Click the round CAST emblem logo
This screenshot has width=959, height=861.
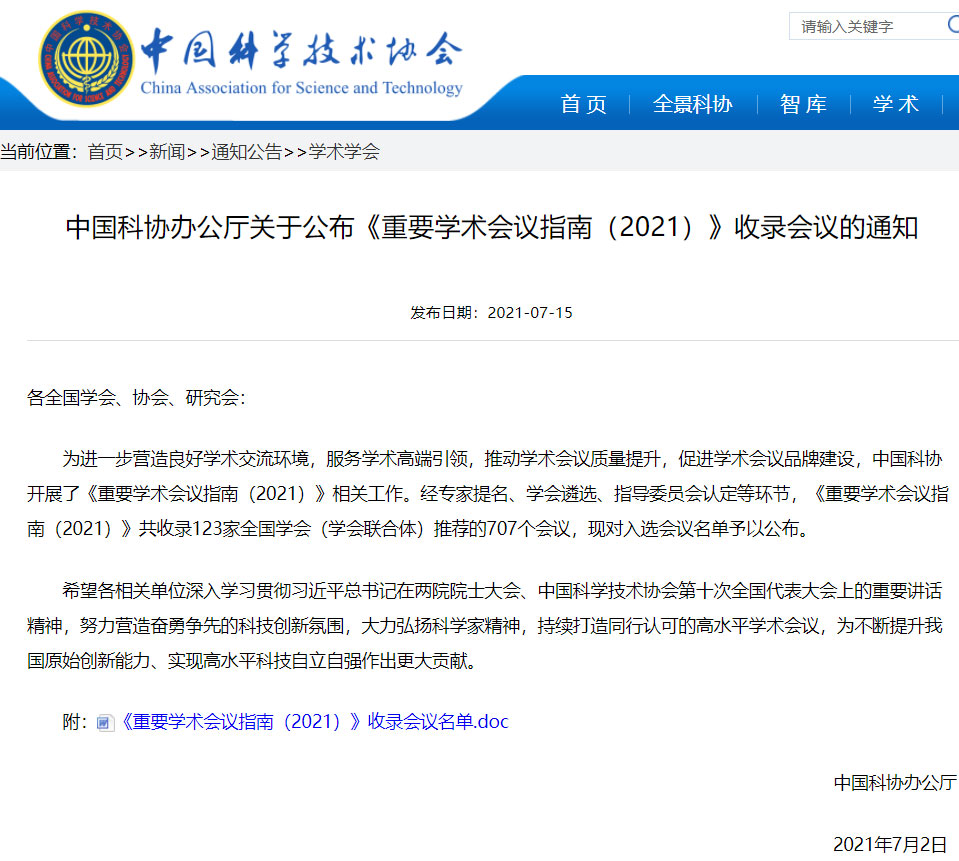[x=86, y=59]
